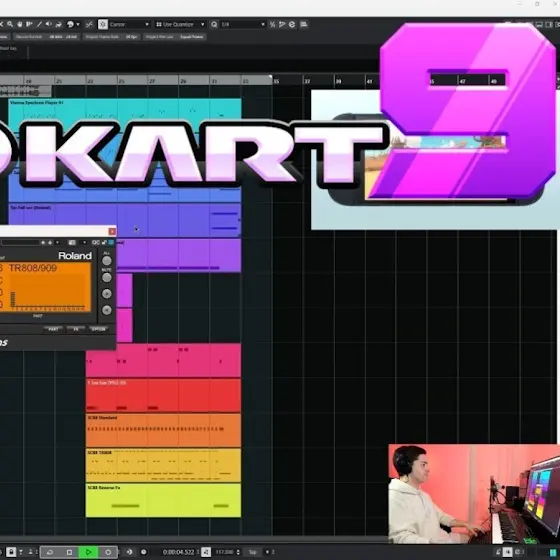The width and height of the screenshot is (560, 560).
Task: Open the color tool dropdown arrow
Action: [x=78, y=24]
